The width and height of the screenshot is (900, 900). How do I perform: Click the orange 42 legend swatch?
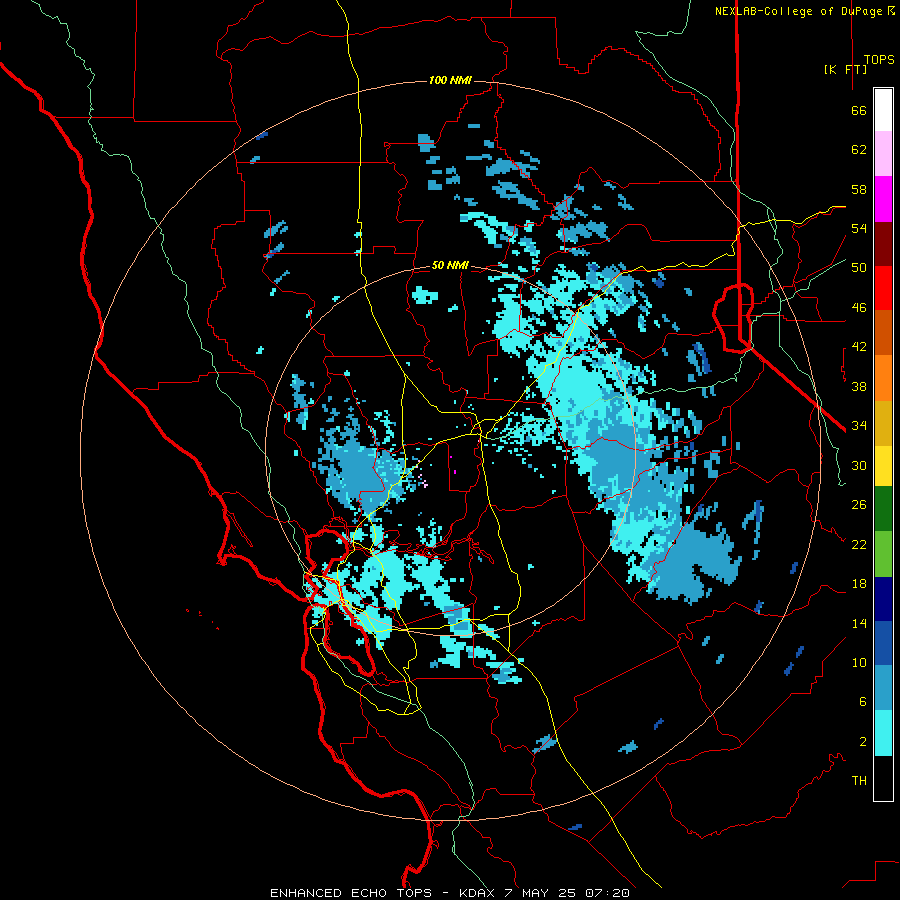click(x=883, y=377)
